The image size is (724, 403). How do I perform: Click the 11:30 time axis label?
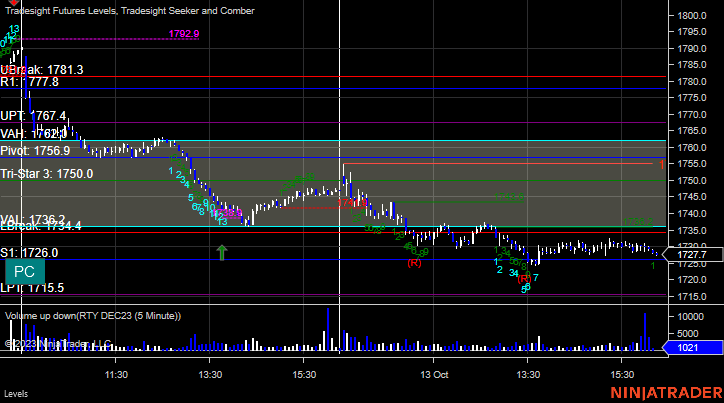116,374
